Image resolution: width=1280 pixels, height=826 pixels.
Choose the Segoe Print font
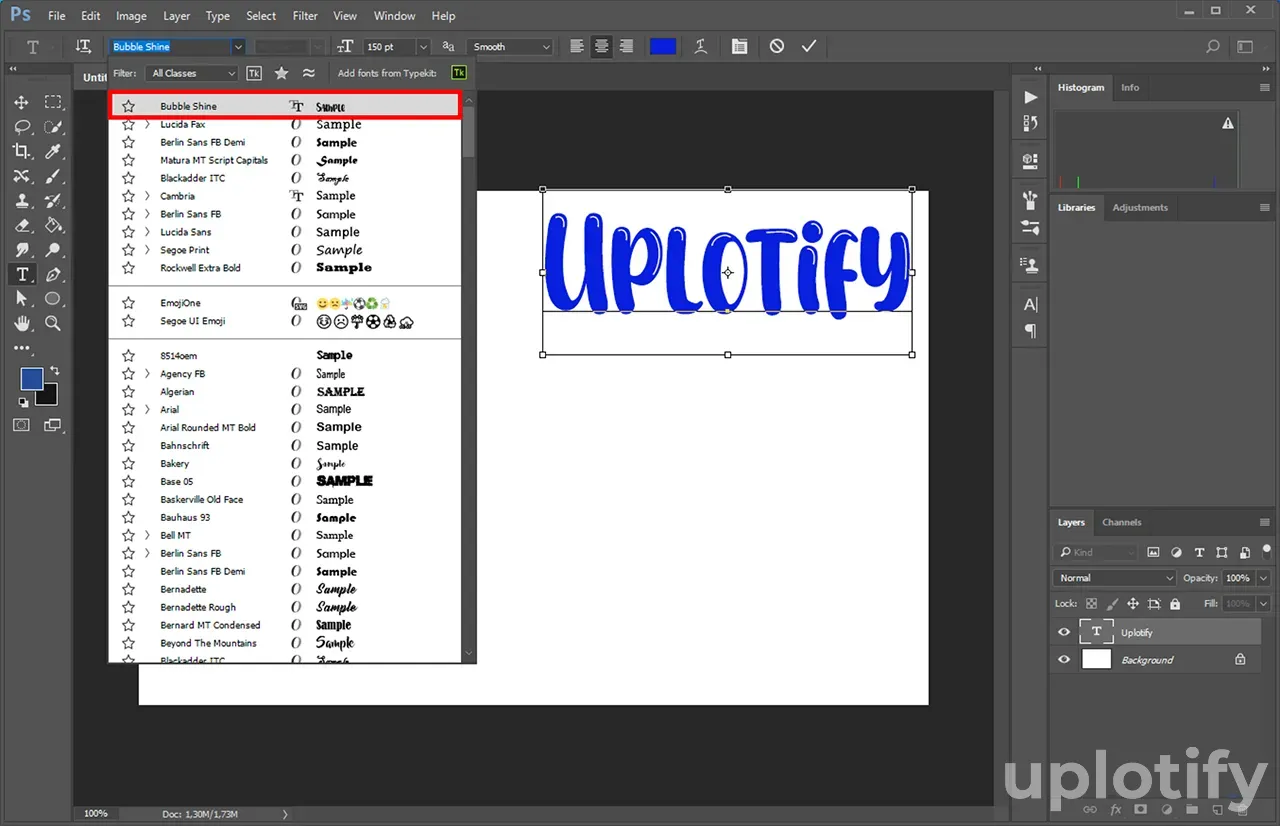284,250
